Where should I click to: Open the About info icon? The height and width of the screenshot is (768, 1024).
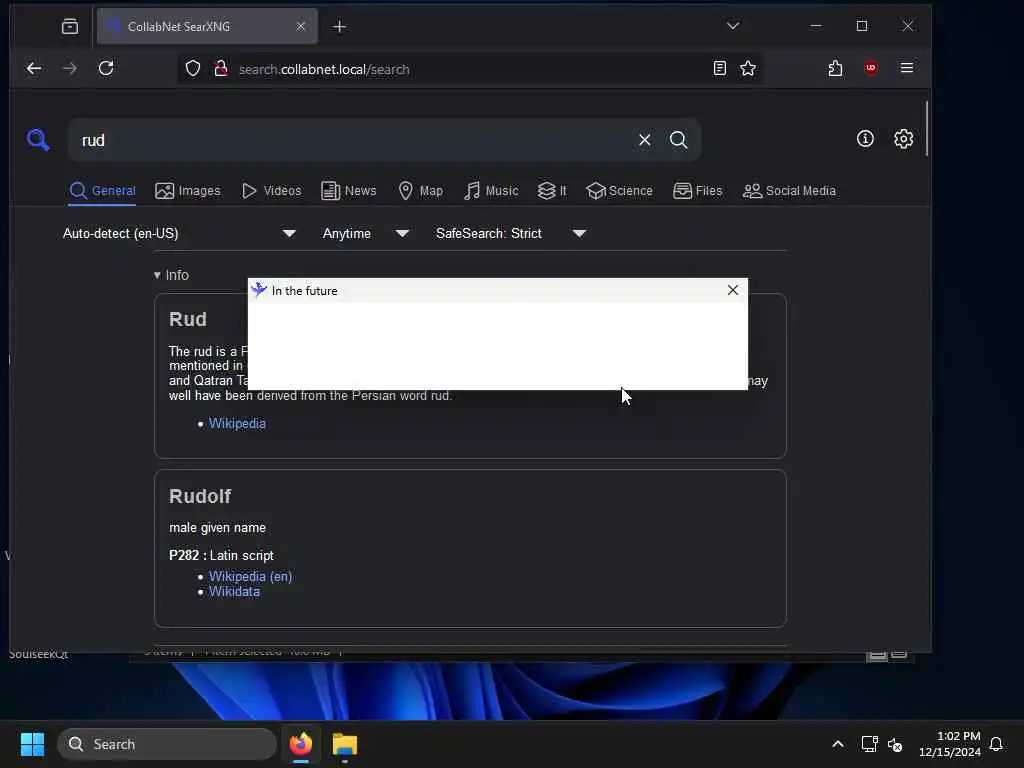[x=865, y=138]
